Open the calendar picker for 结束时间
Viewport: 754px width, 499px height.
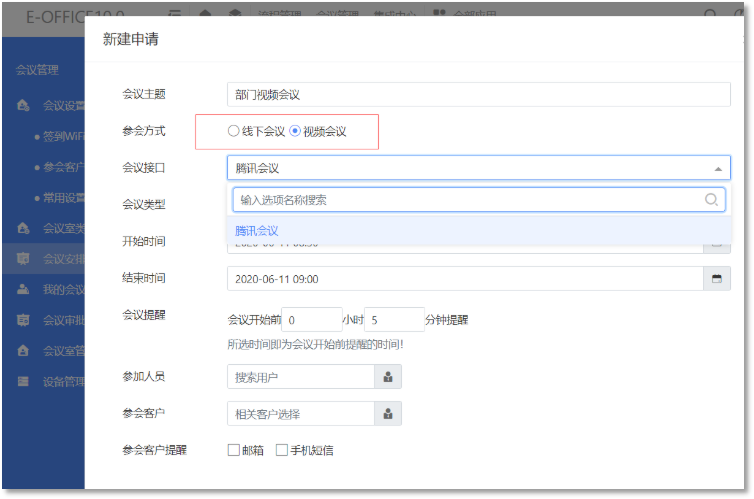click(x=716, y=279)
